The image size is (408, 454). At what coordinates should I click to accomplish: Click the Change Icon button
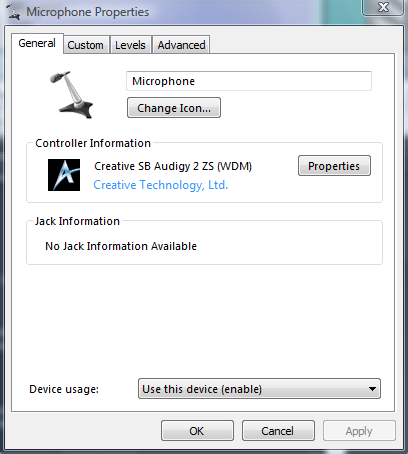click(x=174, y=108)
